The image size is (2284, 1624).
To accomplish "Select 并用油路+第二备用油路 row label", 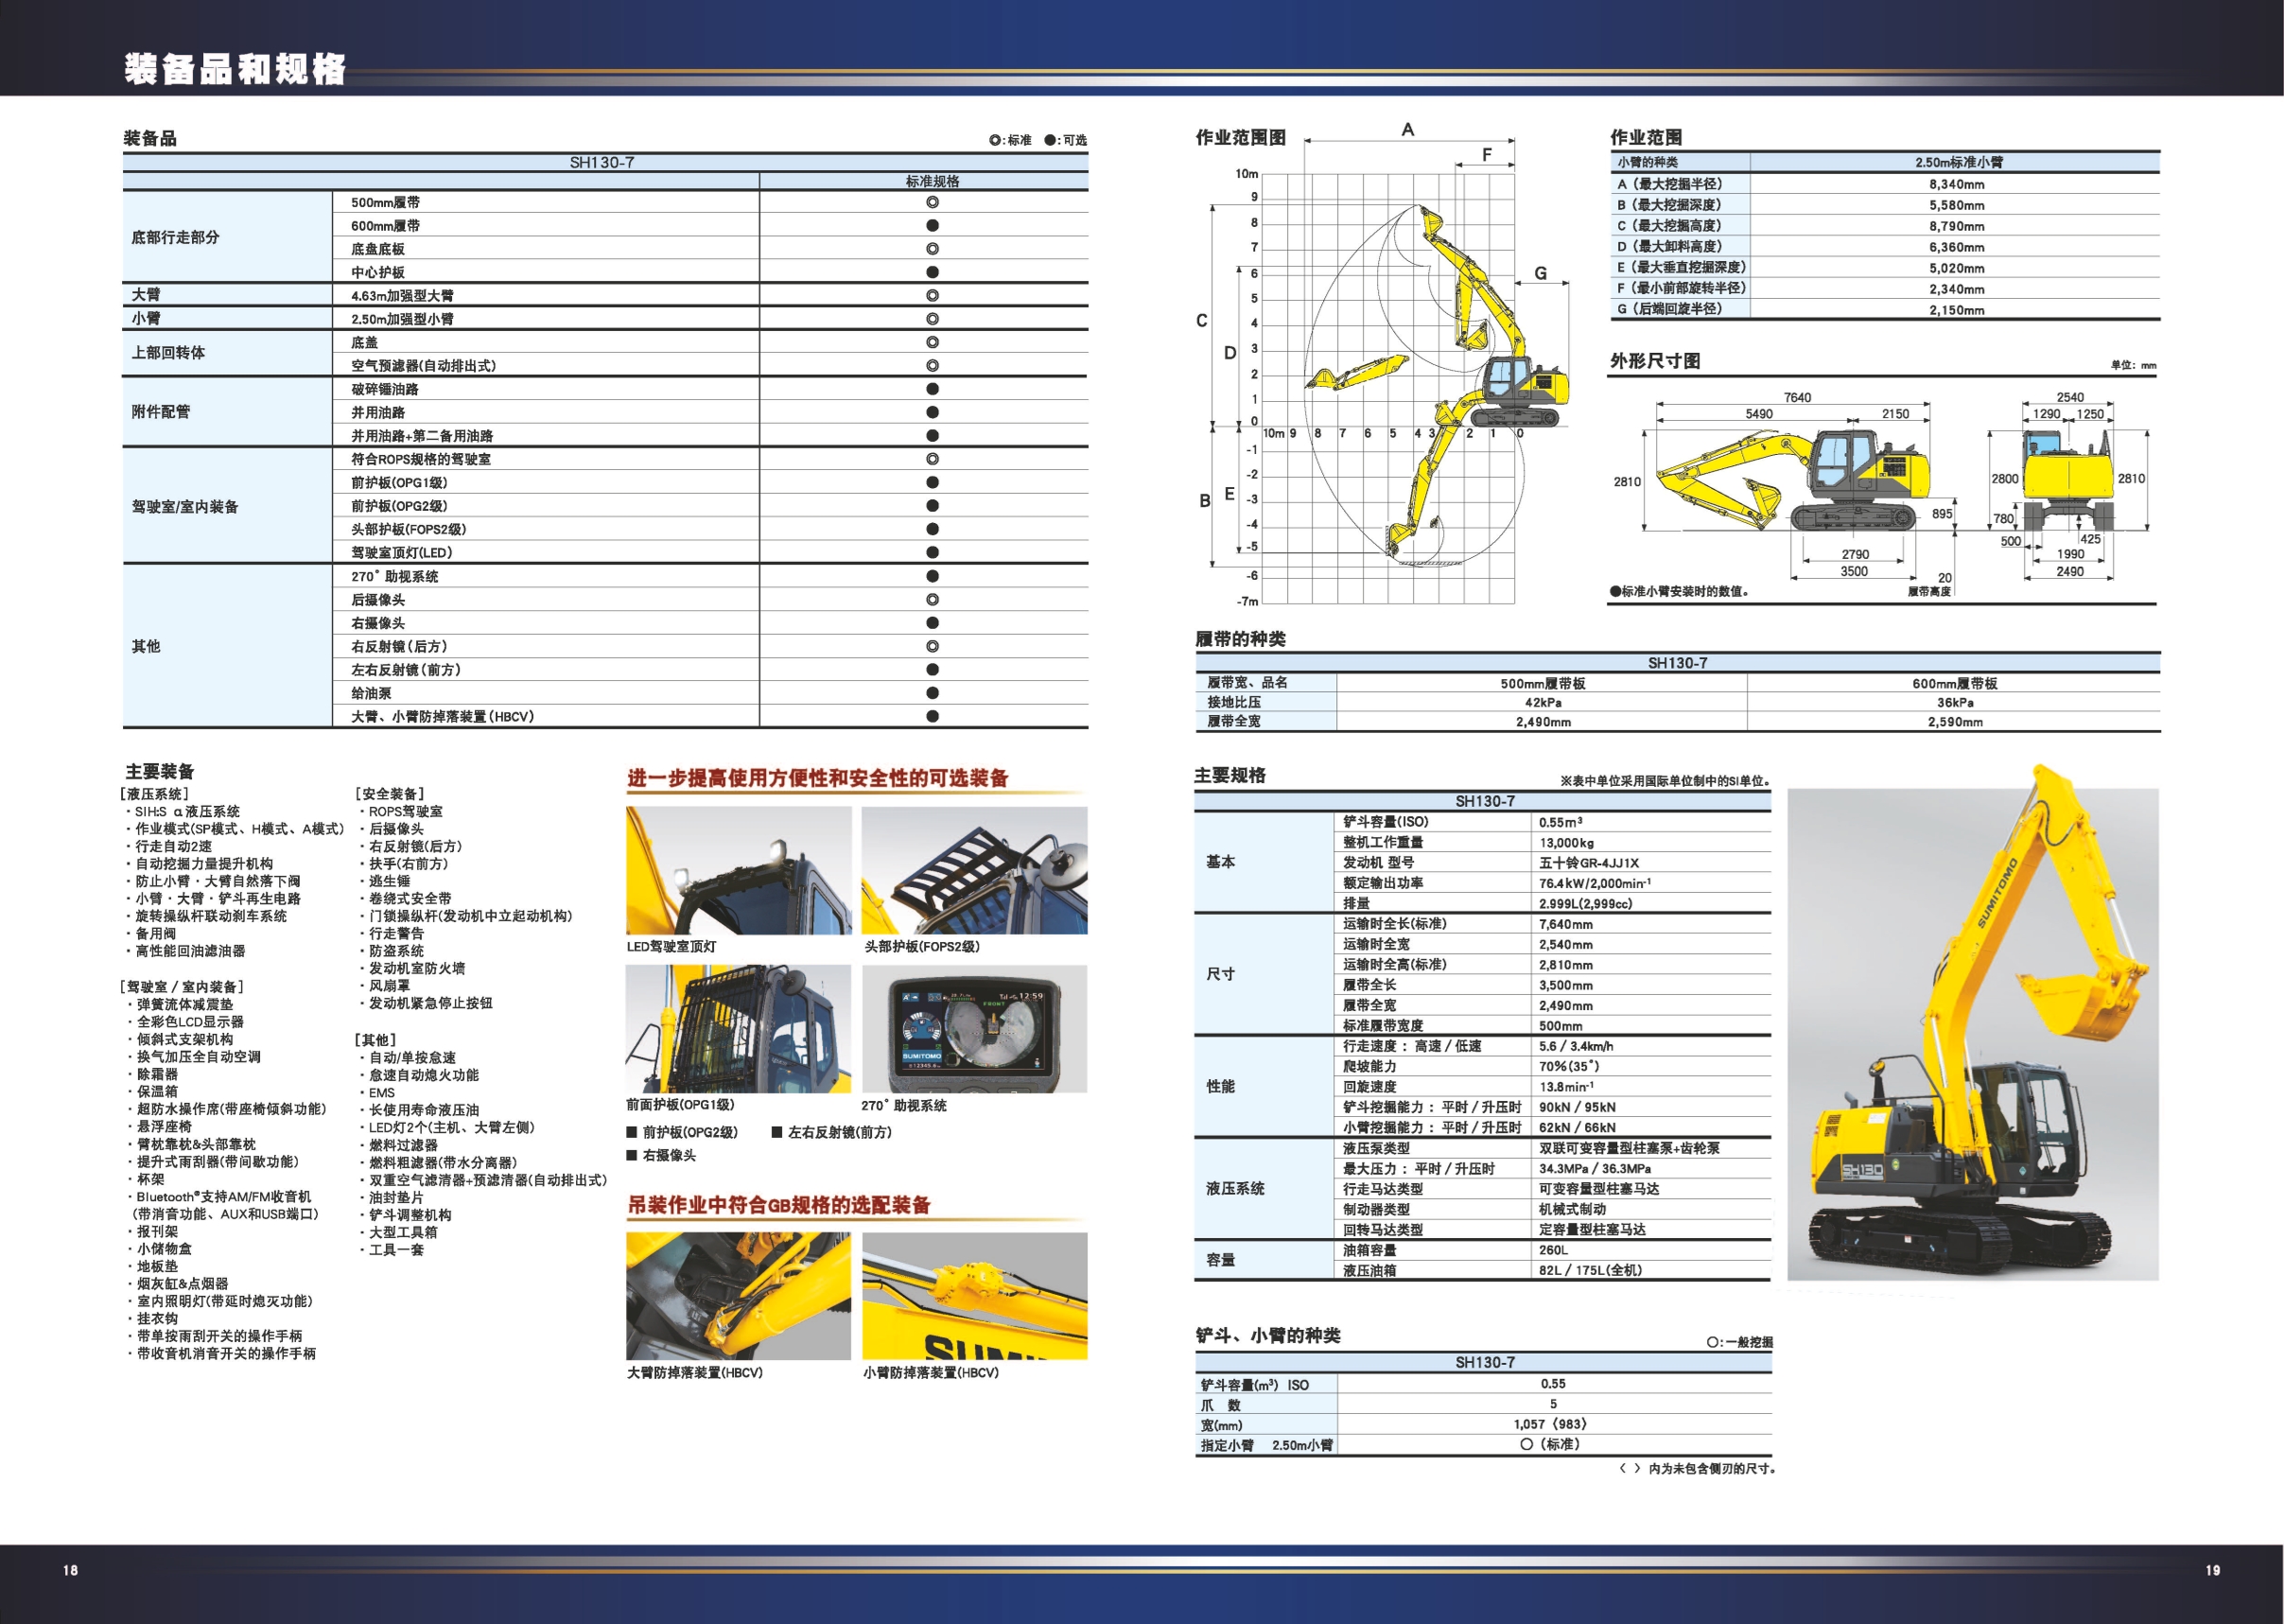I will tap(422, 436).
